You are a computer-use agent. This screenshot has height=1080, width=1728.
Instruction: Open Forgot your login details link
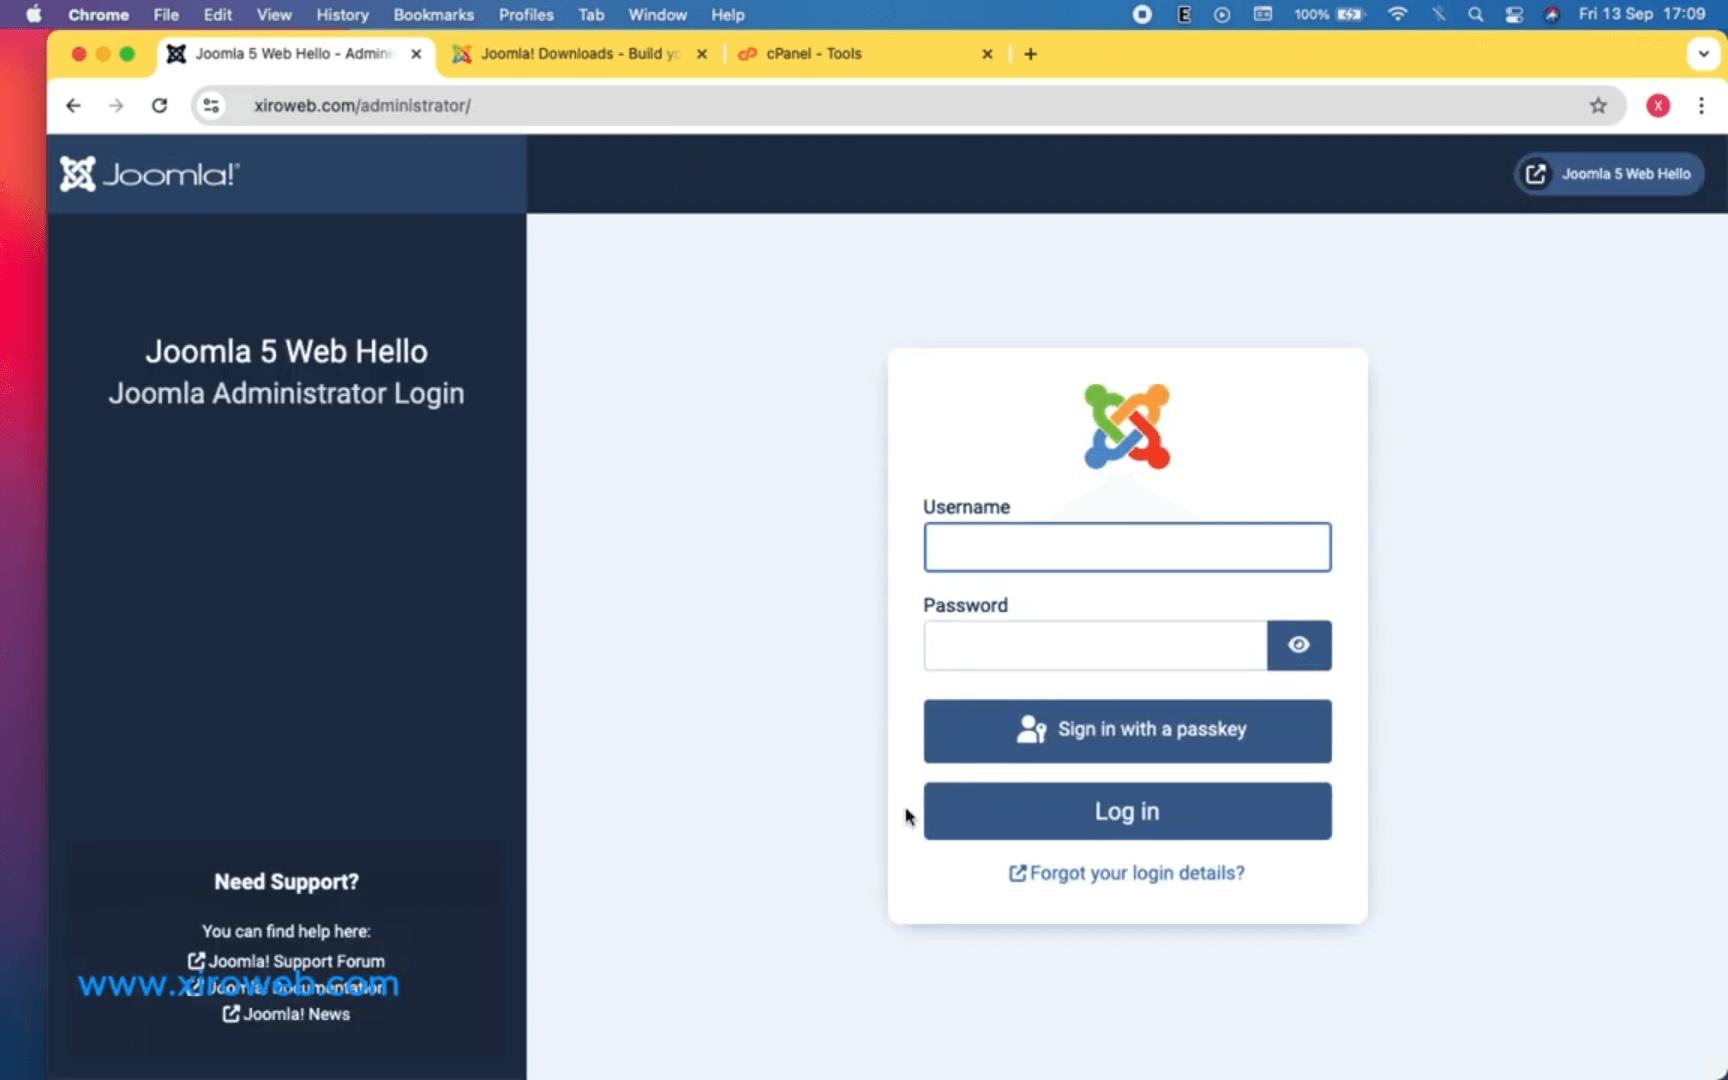point(1127,873)
